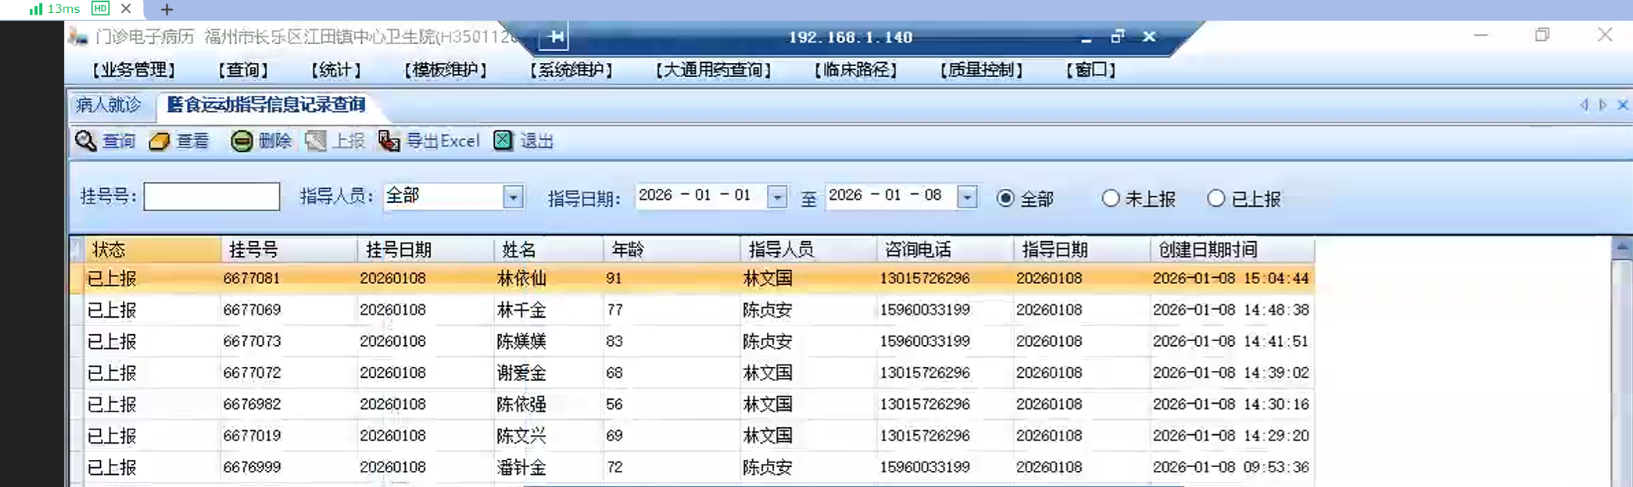The height and width of the screenshot is (487, 1633).
Task: Open the 指导人员 dropdown
Action: point(513,197)
